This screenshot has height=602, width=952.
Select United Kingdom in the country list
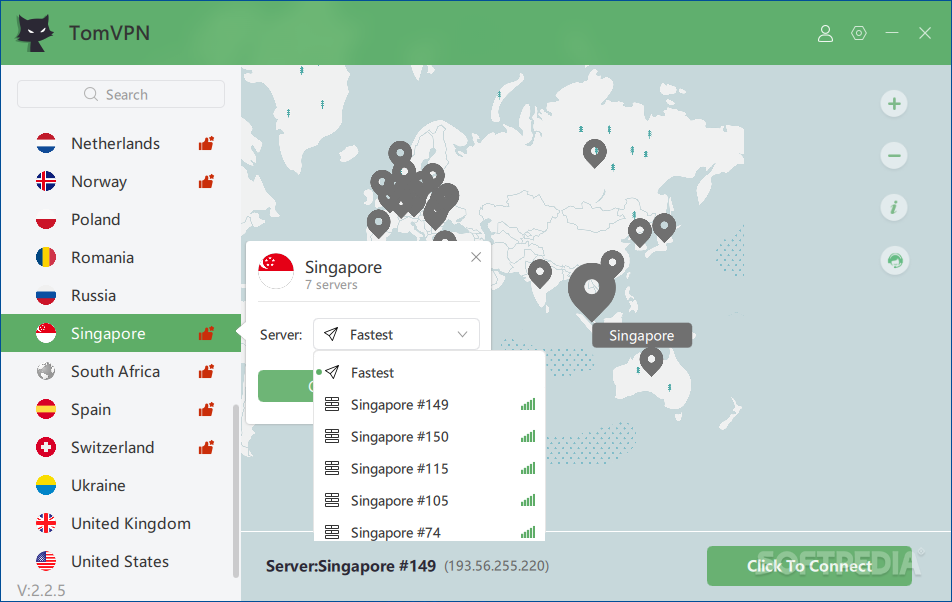pos(121,524)
